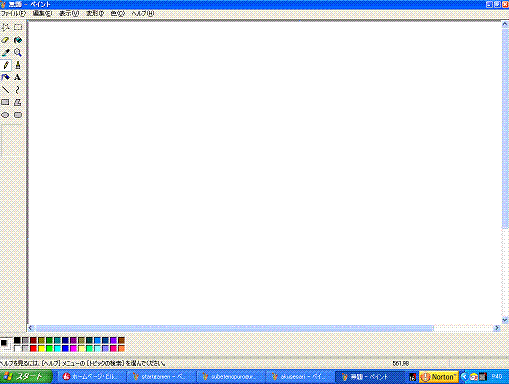Click the horizontal scrollbar right arrow
The image size is (509, 384).
point(497,328)
